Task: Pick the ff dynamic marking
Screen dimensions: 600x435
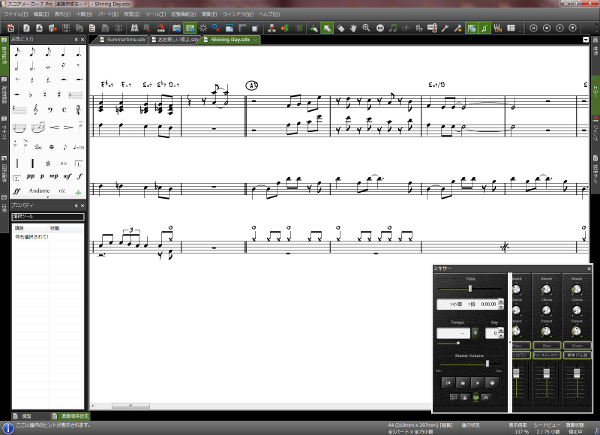Action: point(16,191)
